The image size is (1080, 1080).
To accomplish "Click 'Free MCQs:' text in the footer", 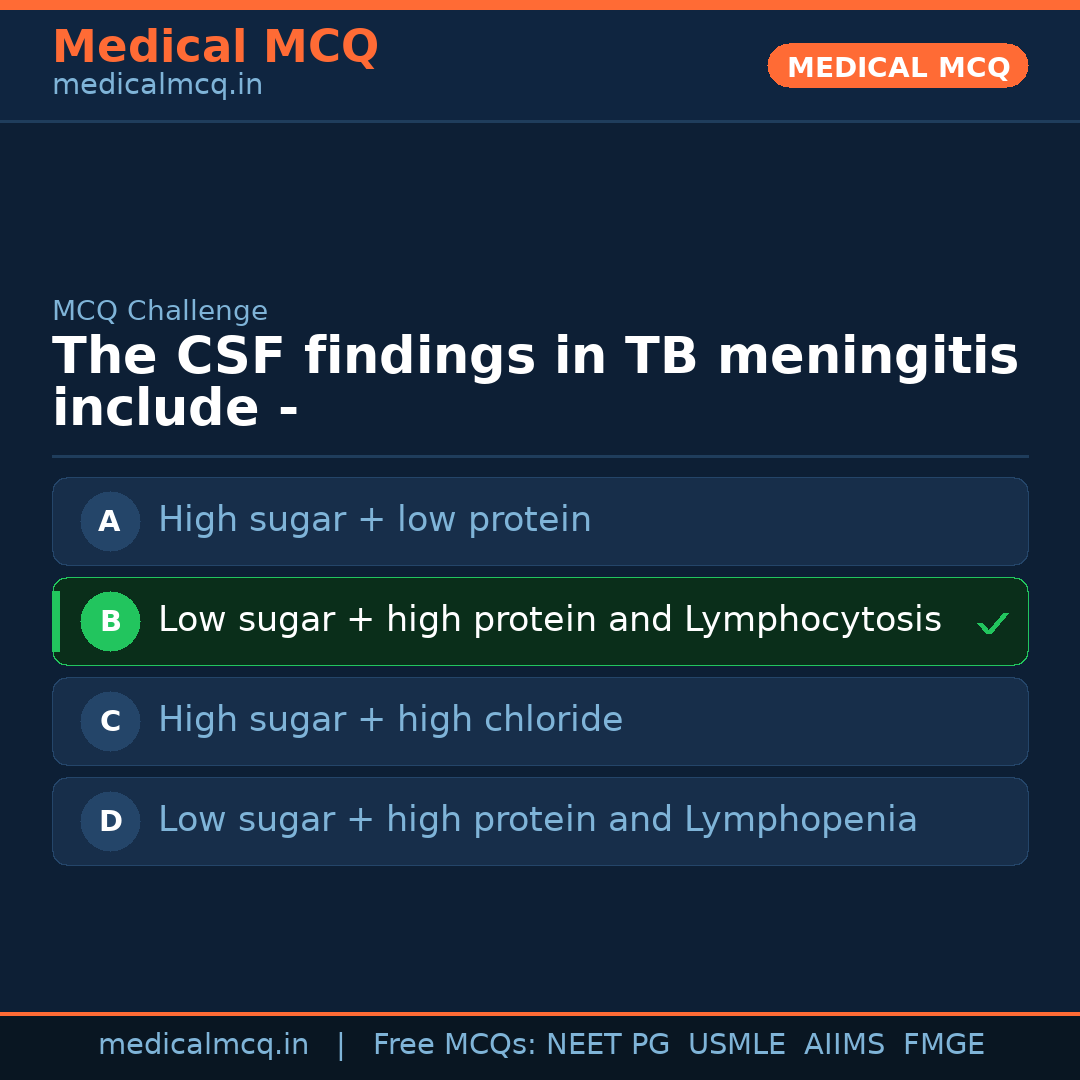I will 455,1045.
